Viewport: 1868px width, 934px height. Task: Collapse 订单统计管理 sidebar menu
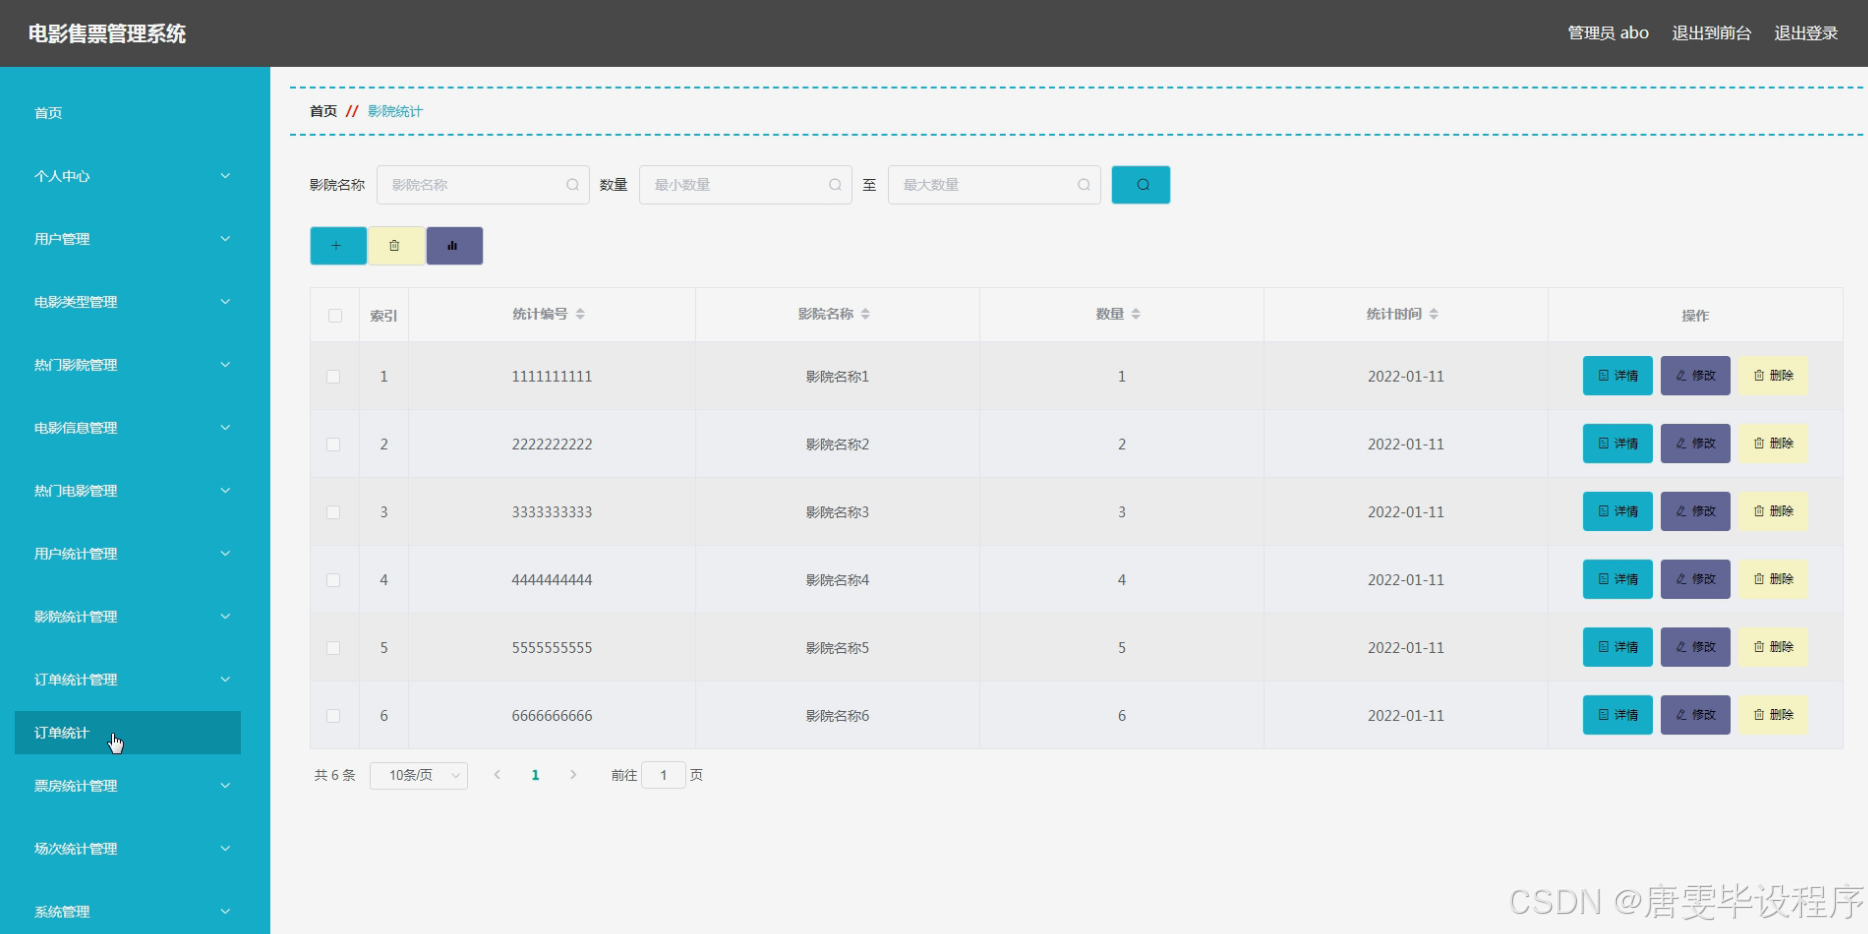click(128, 680)
